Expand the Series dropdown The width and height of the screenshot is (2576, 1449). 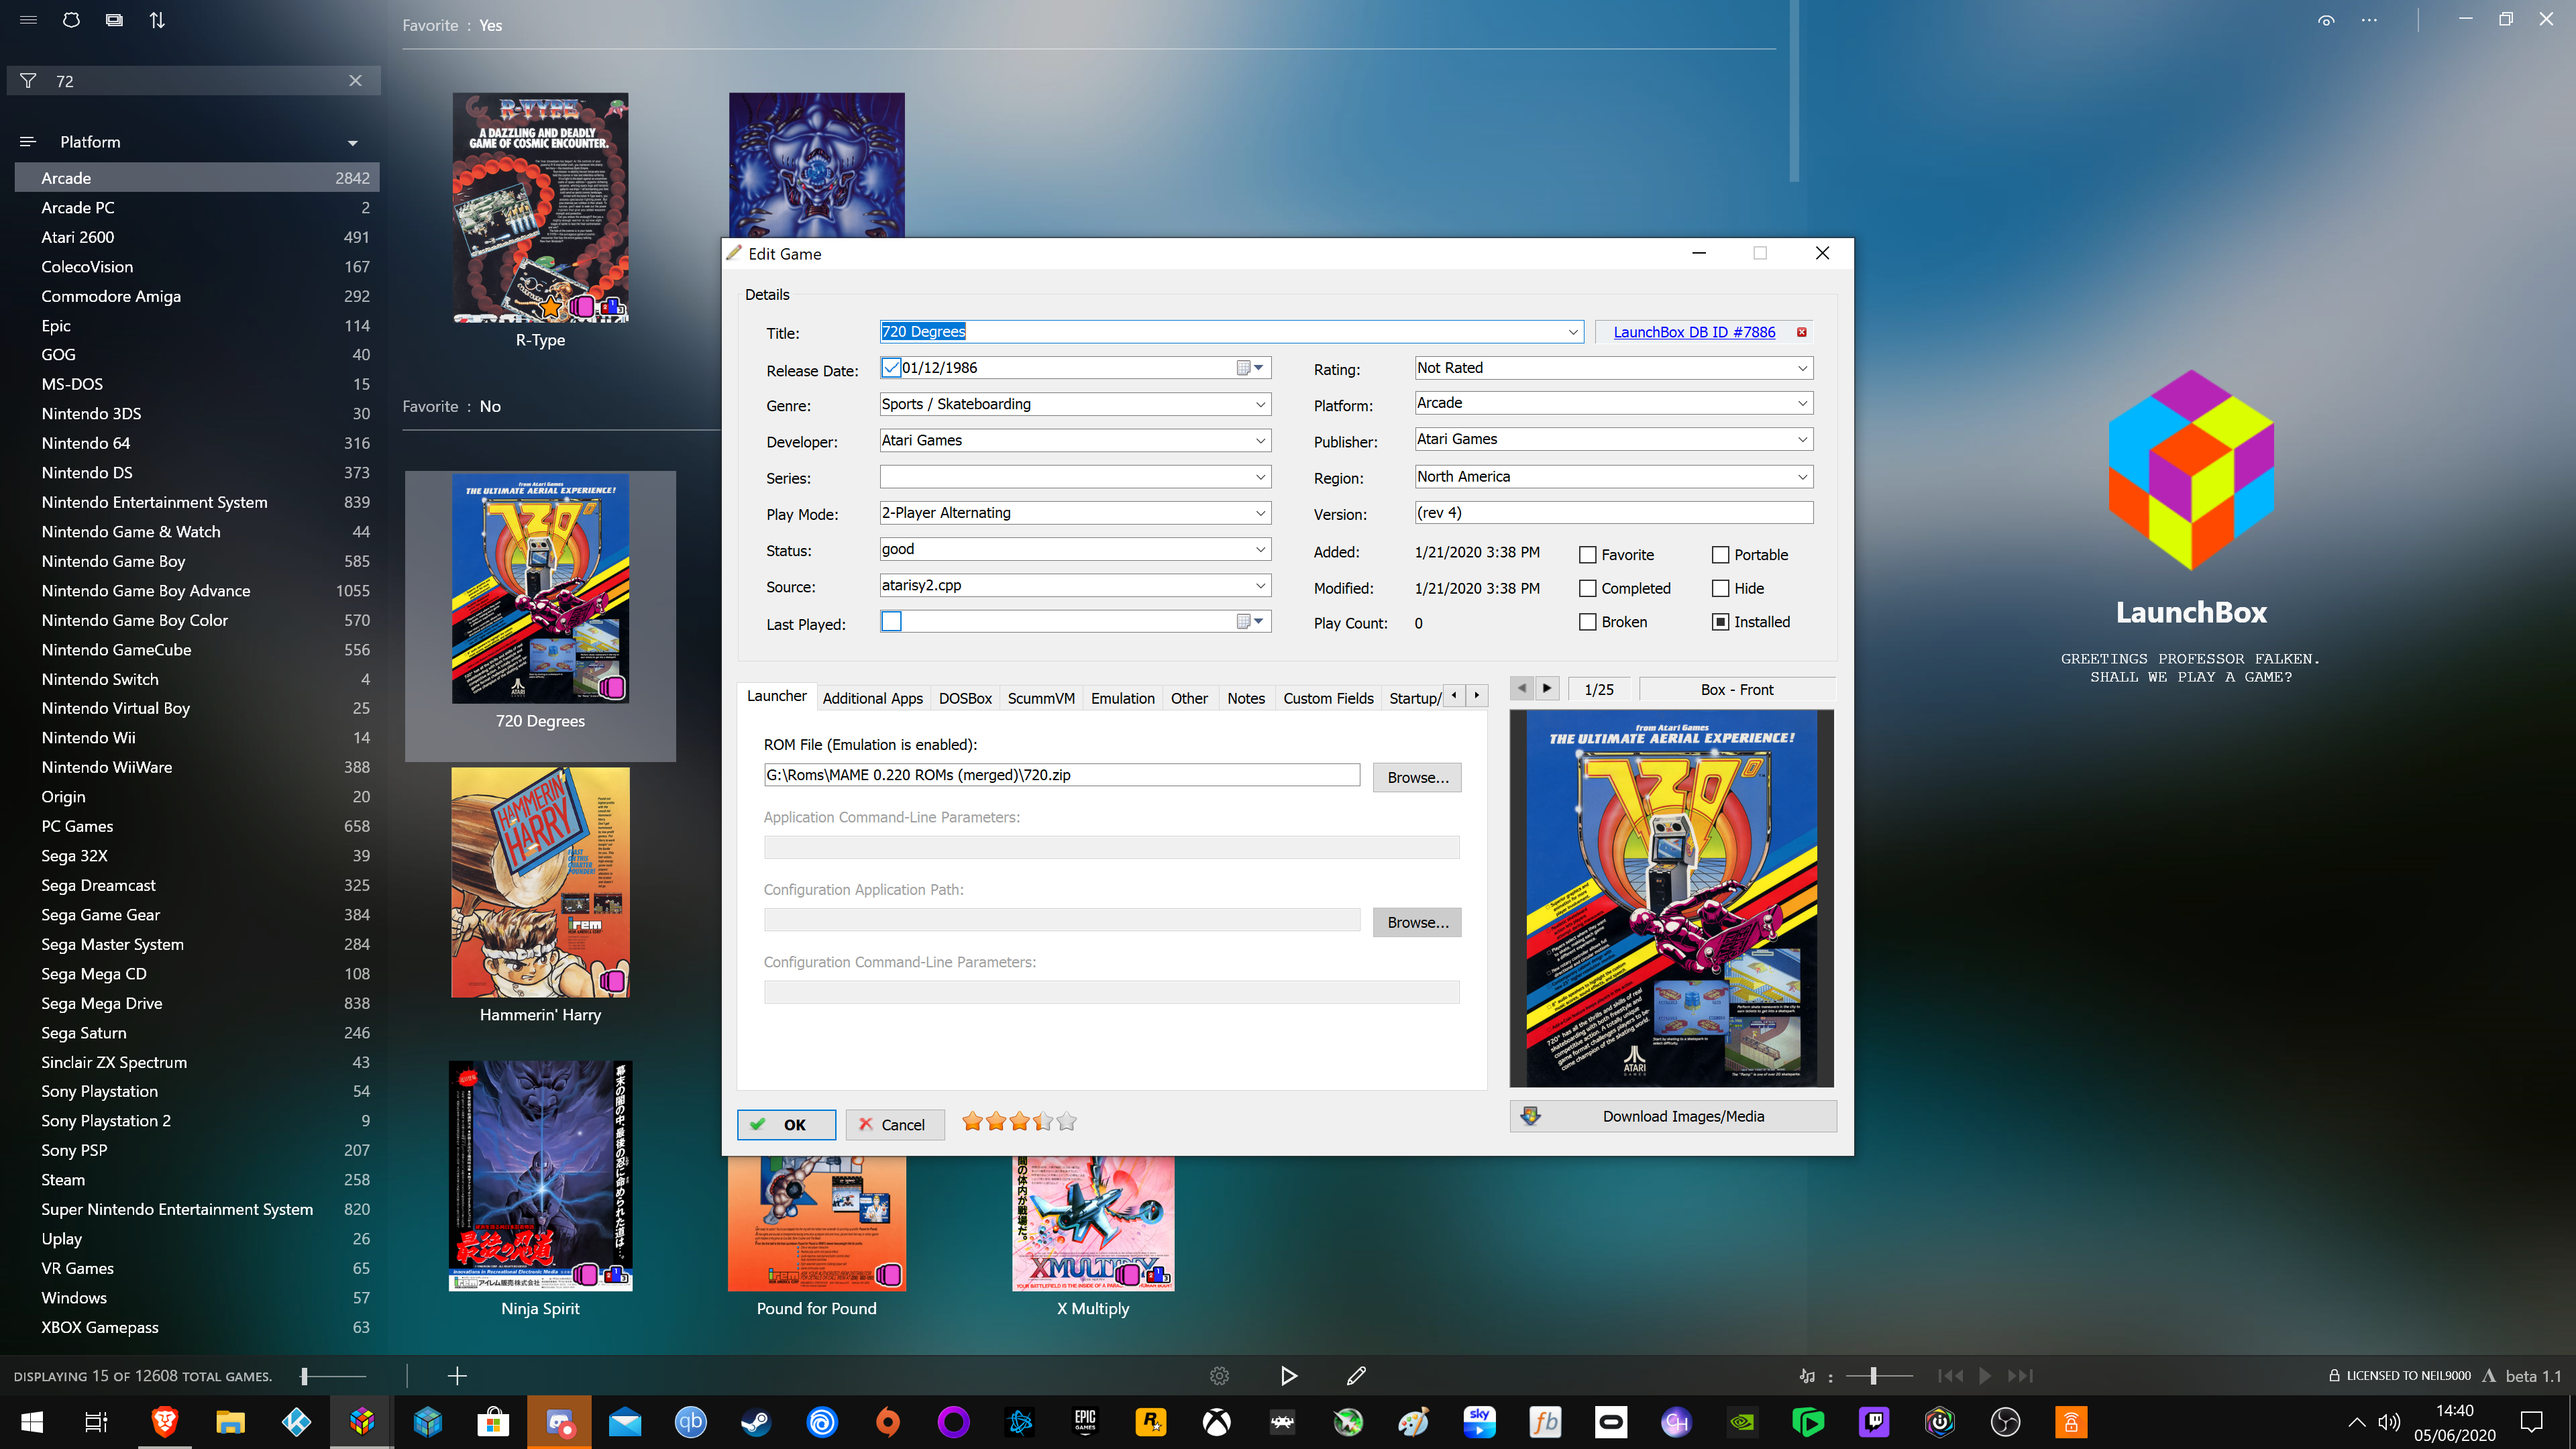(x=1260, y=478)
